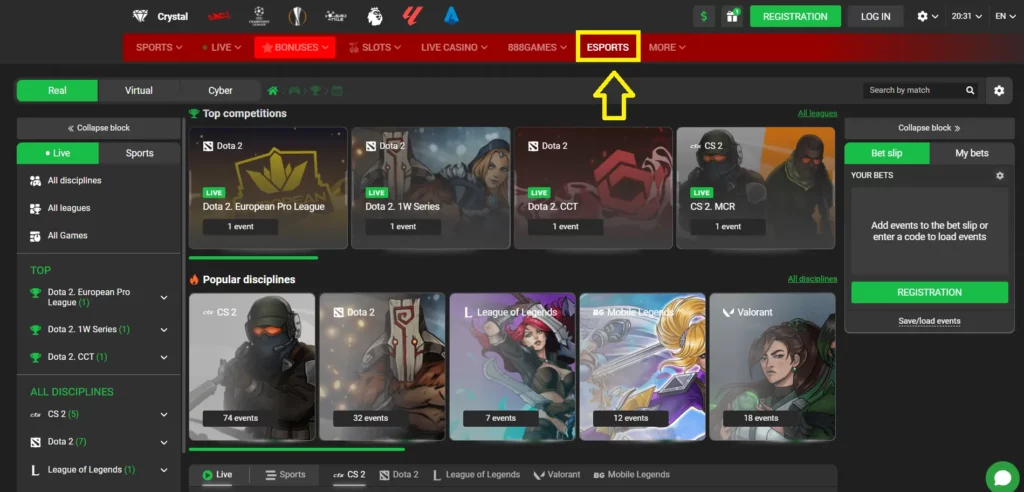Switch to Virtual mode
Screen dimensions: 1024x492
click(x=139, y=91)
